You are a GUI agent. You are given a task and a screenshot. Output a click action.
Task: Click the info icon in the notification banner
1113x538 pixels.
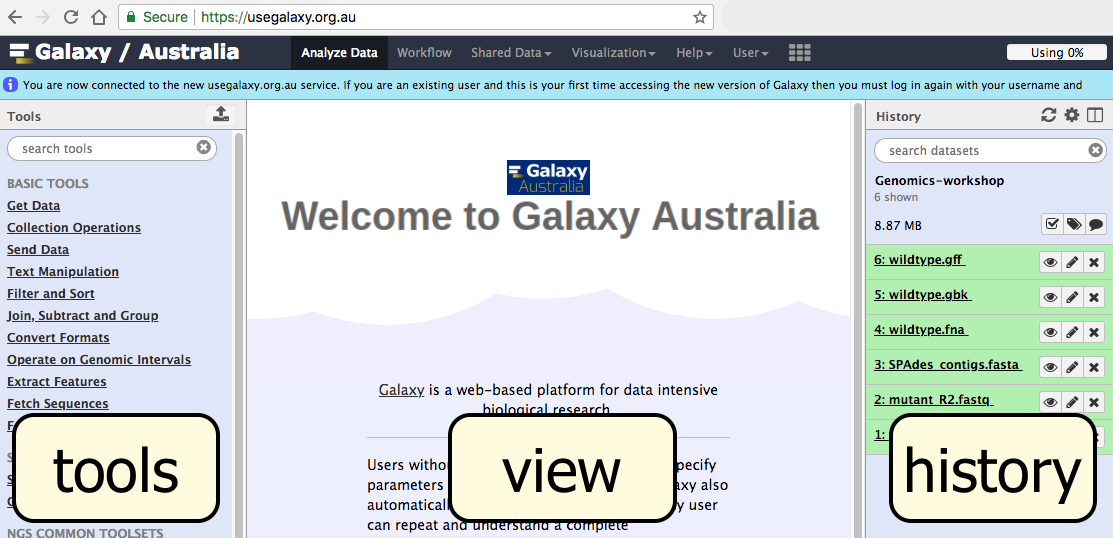pos(11,85)
